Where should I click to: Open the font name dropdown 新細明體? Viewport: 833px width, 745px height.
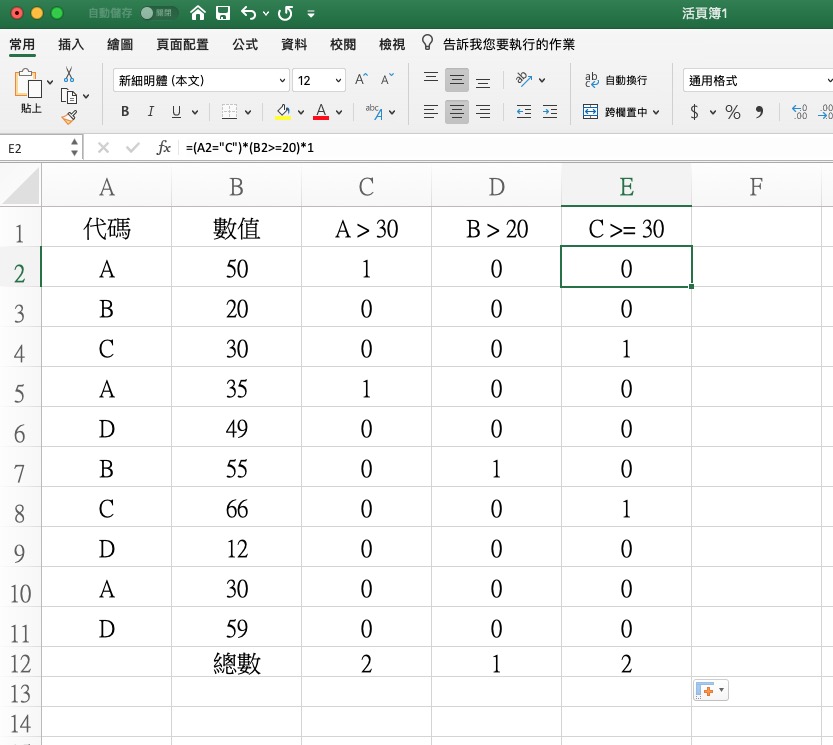[201, 80]
